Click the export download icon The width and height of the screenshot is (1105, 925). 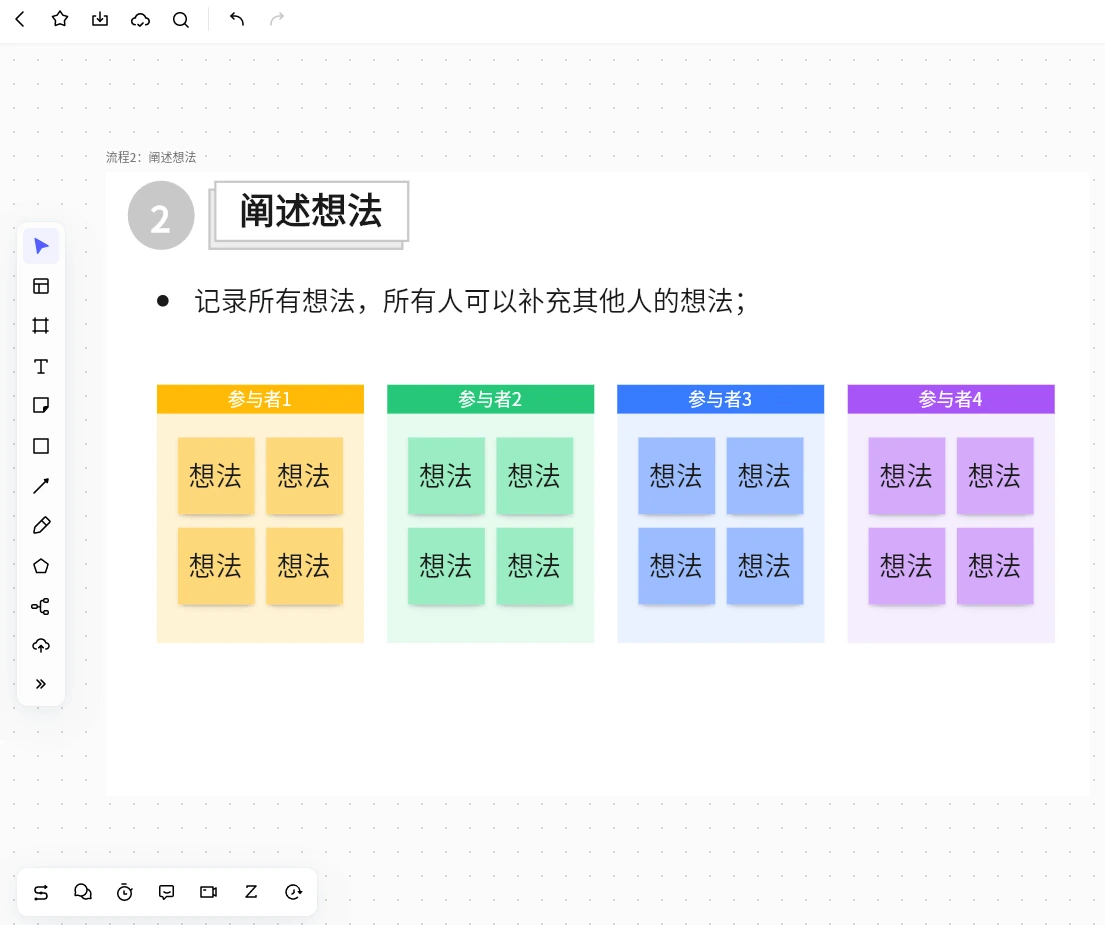(x=100, y=19)
